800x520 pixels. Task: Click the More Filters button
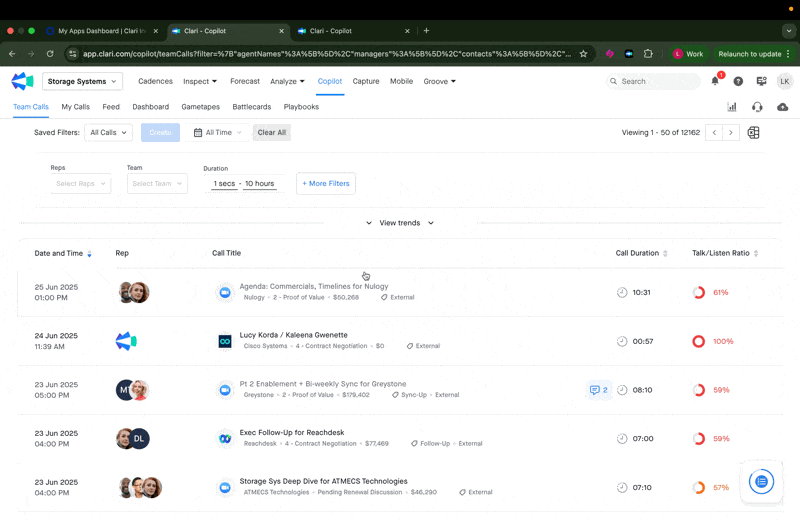(x=326, y=184)
